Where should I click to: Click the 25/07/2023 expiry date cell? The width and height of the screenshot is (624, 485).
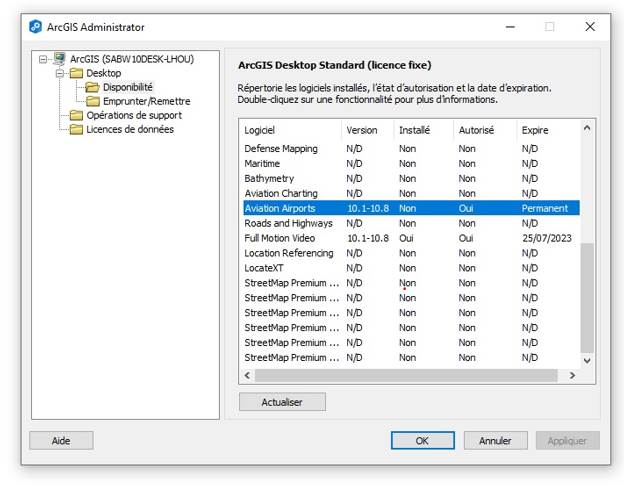pyautogui.click(x=547, y=238)
